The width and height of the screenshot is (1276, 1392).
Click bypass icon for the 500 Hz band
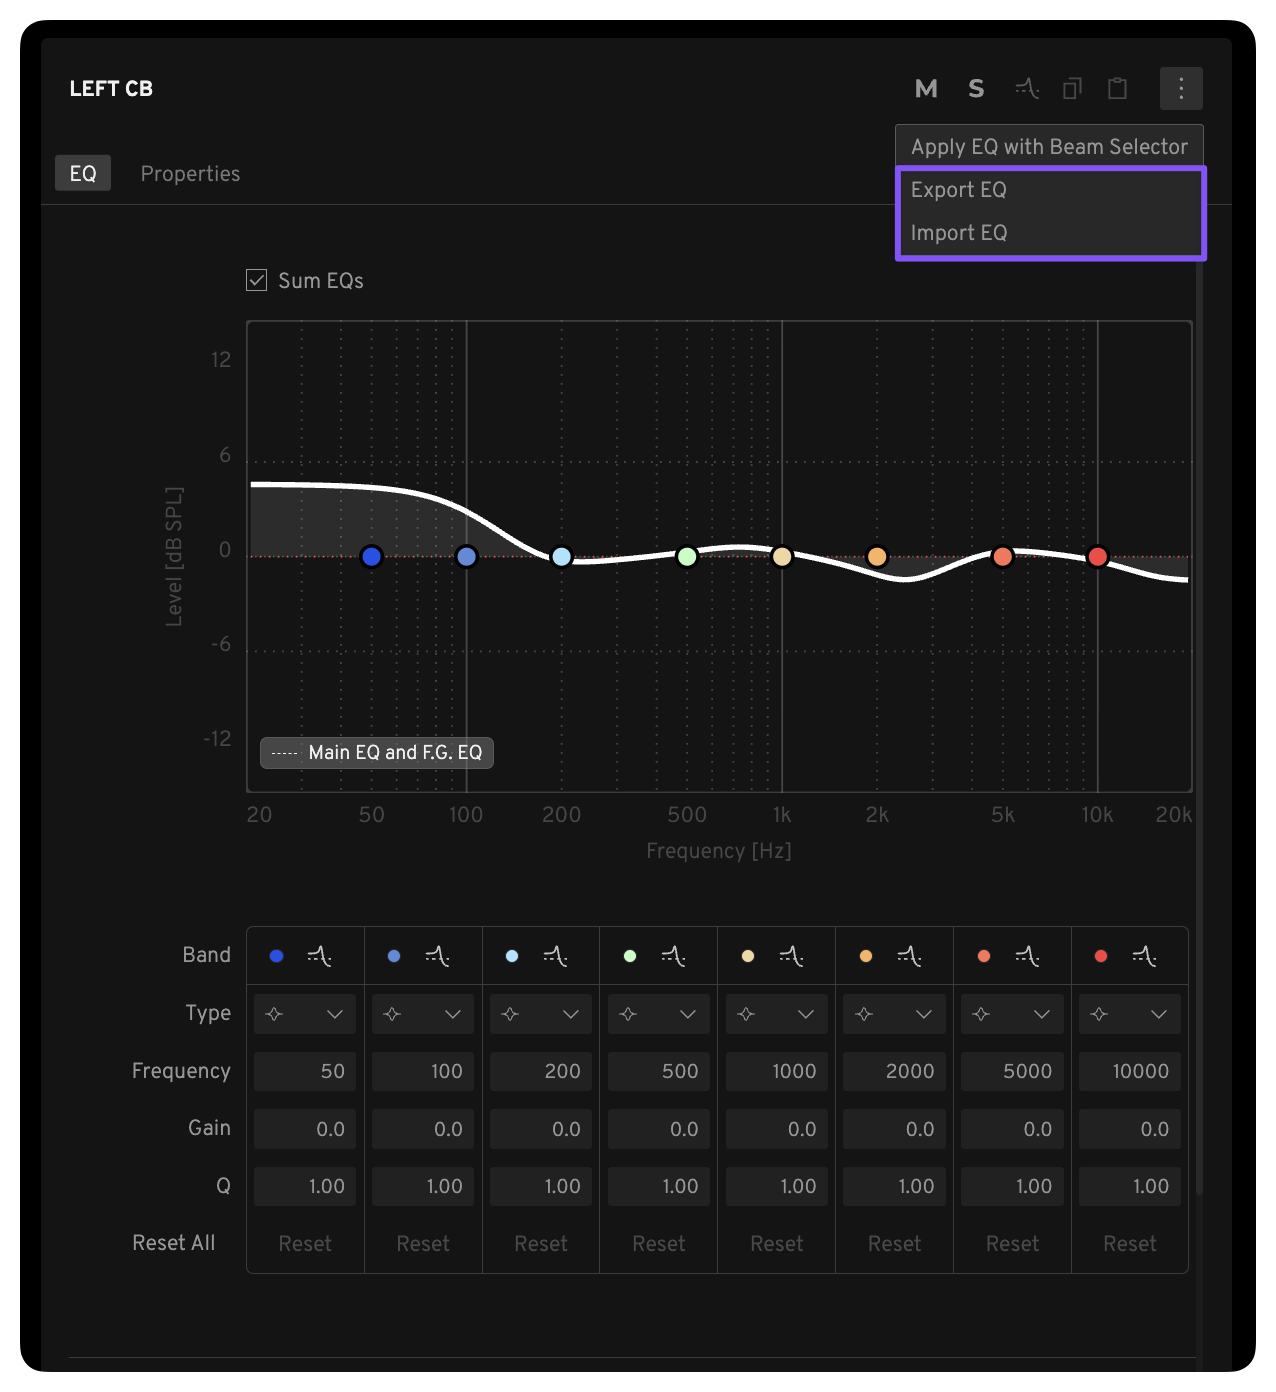tap(674, 957)
